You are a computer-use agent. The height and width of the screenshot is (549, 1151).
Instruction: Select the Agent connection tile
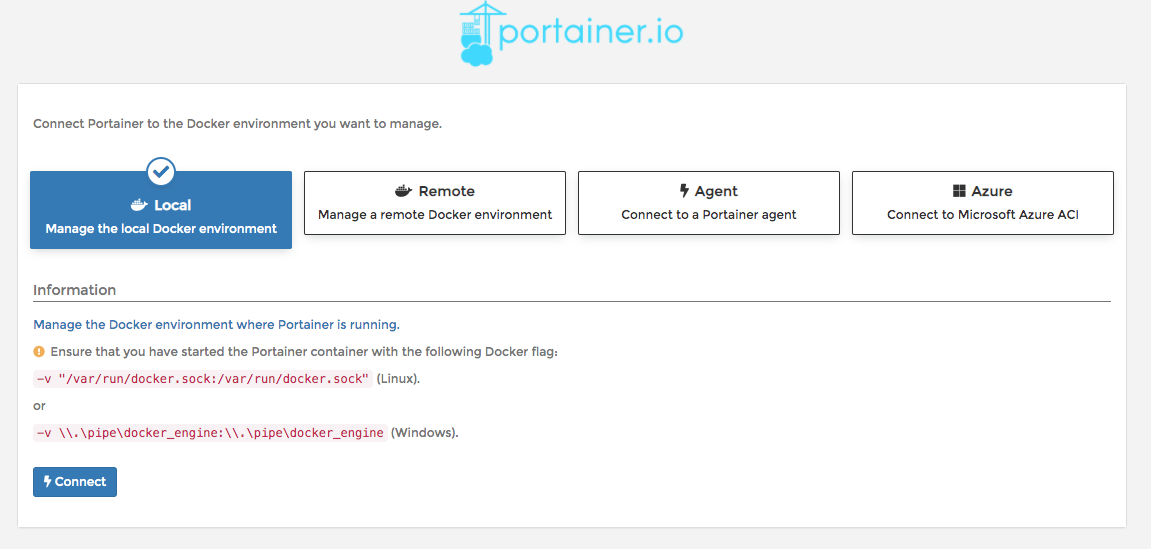tap(708, 203)
